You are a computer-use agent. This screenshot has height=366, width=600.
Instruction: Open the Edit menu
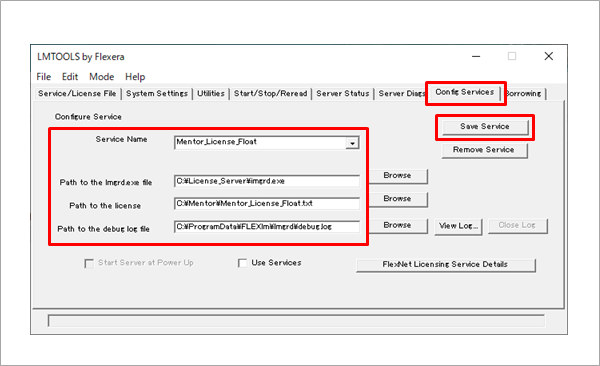(x=70, y=77)
